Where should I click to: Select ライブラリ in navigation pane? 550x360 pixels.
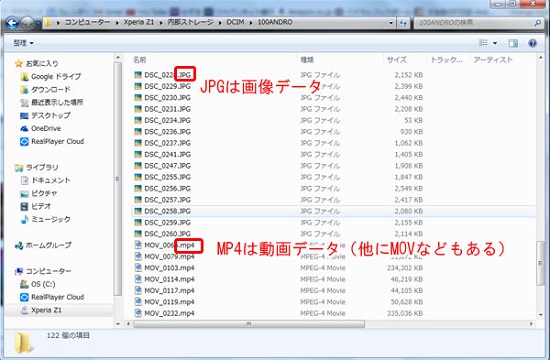pyautogui.click(x=42, y=167)
